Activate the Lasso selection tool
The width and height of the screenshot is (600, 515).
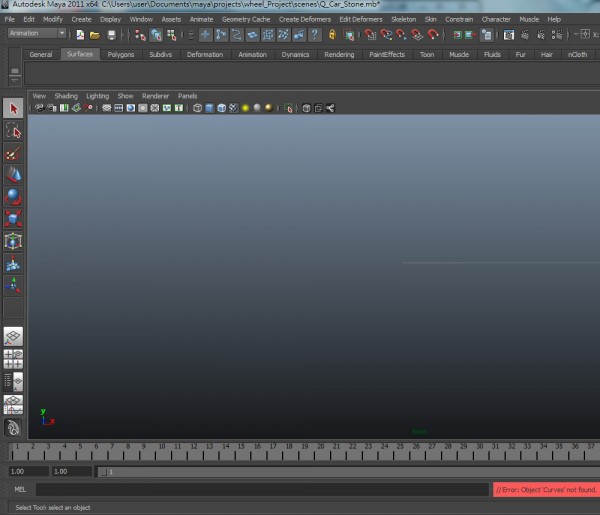(13, 130)
